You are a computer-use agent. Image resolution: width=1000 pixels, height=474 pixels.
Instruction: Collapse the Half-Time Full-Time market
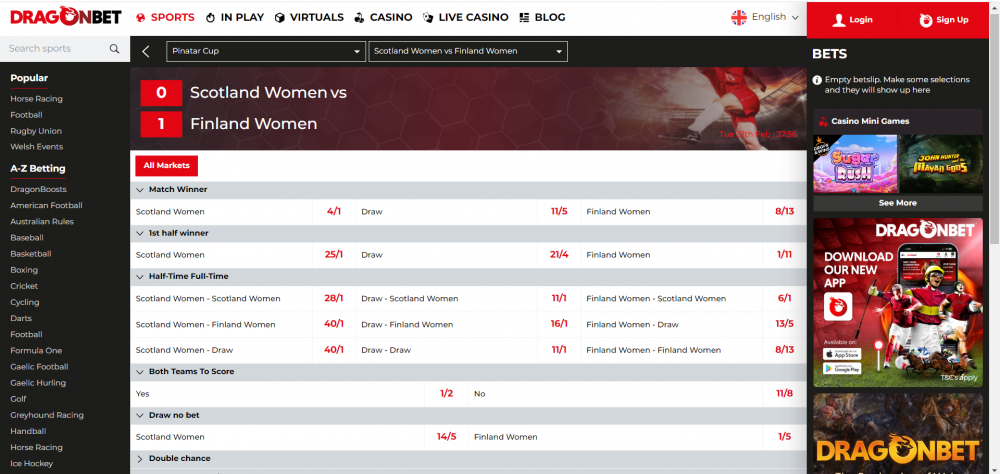click(468, 276)
